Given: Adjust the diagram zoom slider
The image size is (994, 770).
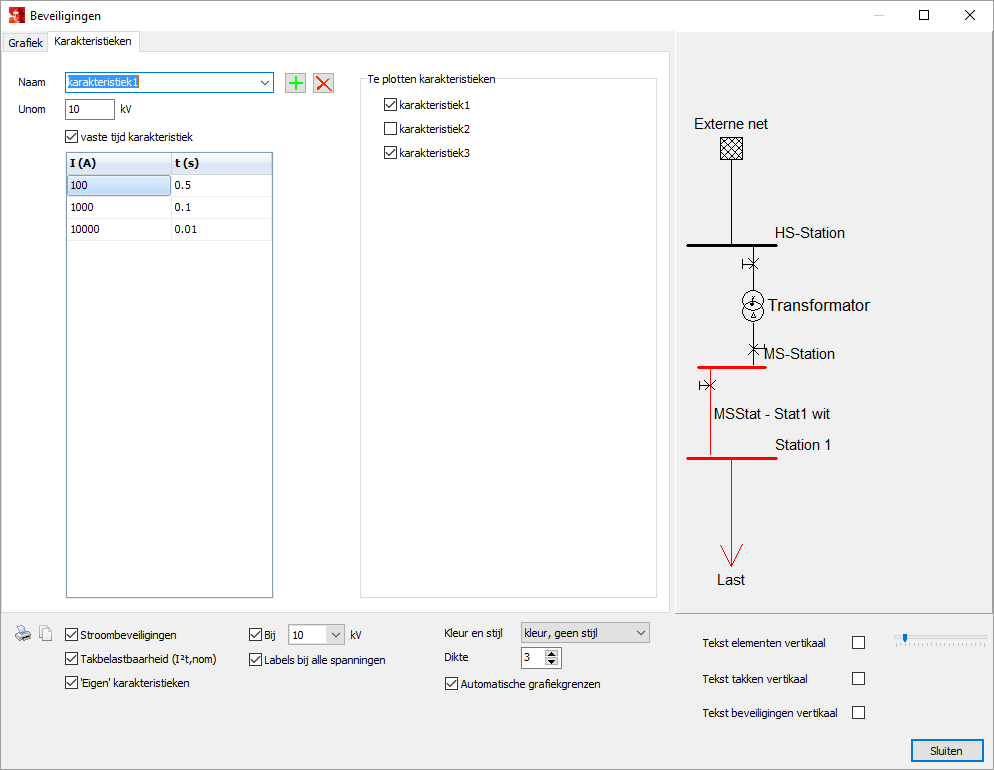Looking at the screenshot, I should tap(904, 638).
